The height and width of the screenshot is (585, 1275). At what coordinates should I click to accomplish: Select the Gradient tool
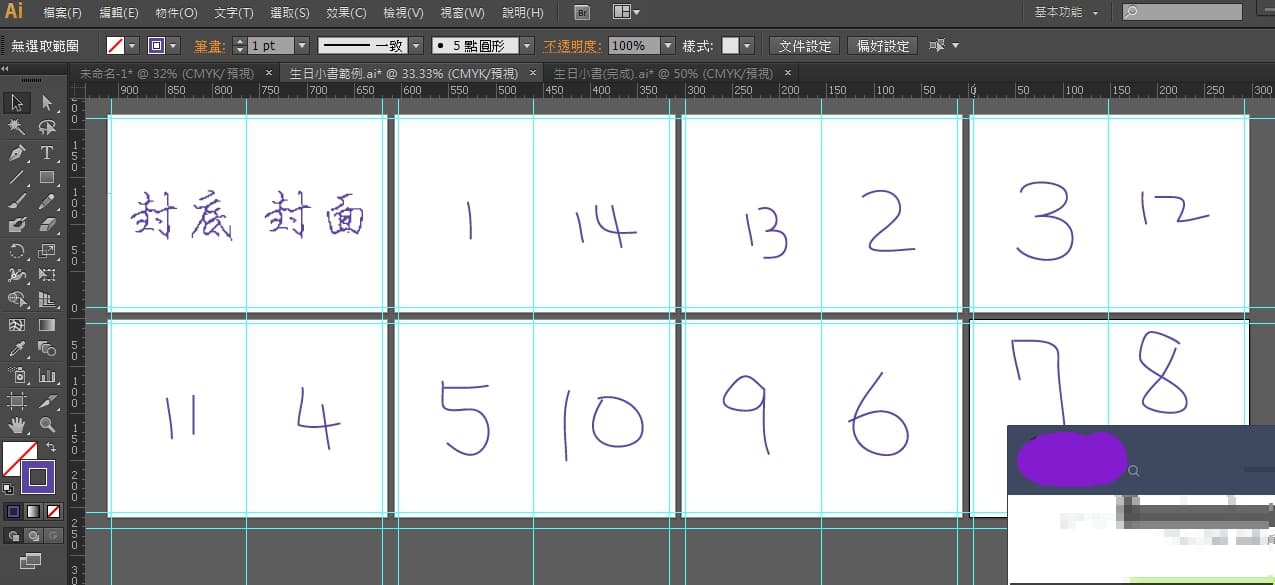(x=47, y=325)
